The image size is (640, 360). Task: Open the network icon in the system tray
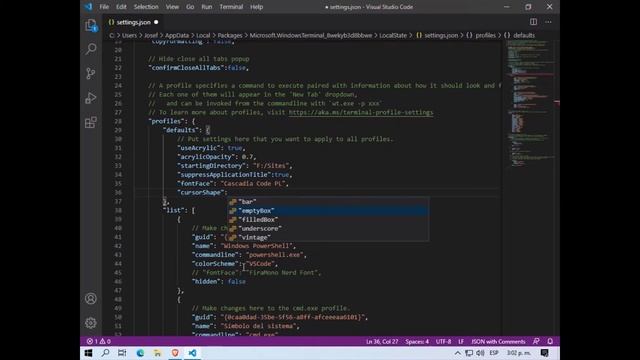coord(469,353)
